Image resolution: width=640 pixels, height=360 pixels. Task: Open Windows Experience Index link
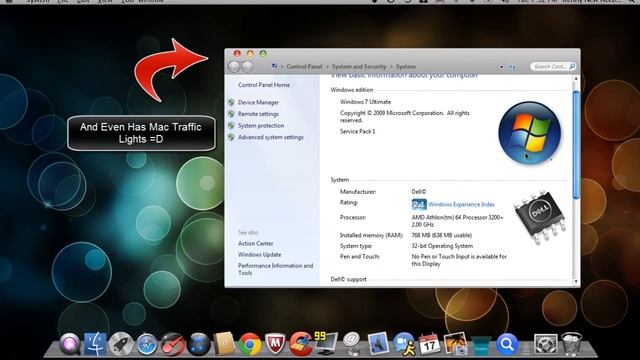(461, 204)
